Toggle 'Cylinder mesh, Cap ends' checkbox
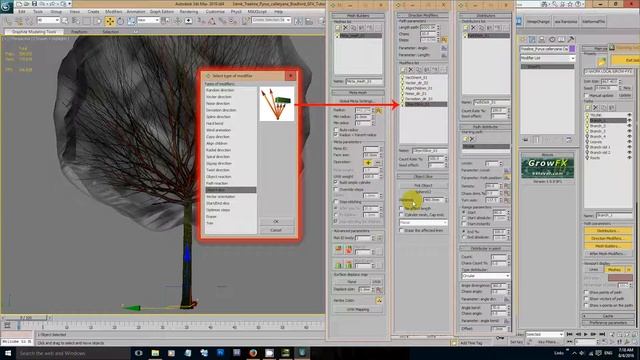 point(402,214)
